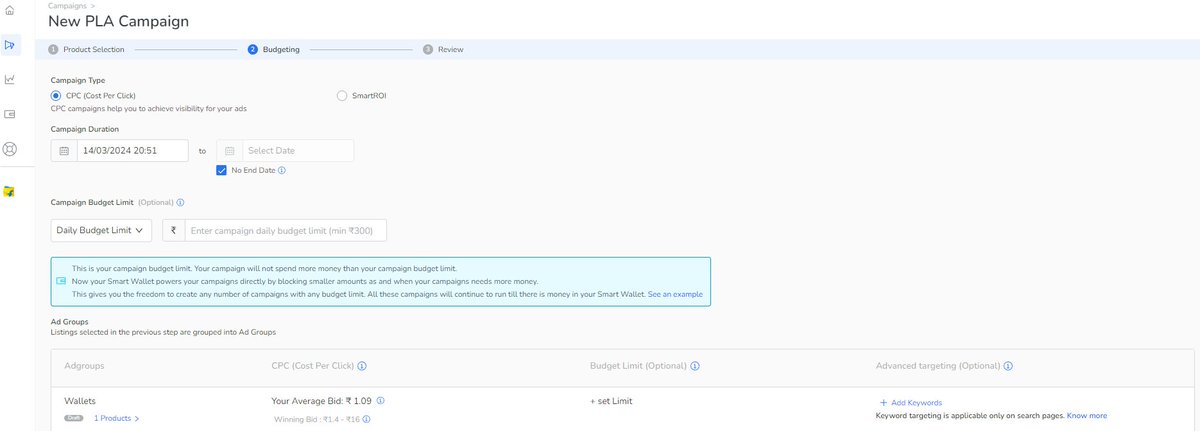1200x431 pixels.
Task: Click the Wallets adgroup name
Action: tap(80, 400)
